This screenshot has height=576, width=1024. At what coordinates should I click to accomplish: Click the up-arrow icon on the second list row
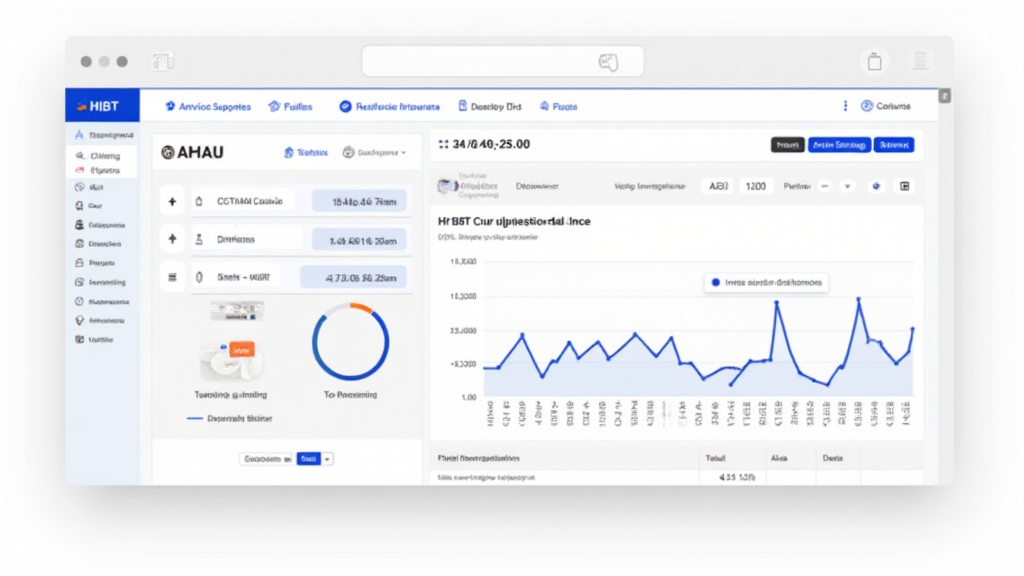tap(172, 239)
